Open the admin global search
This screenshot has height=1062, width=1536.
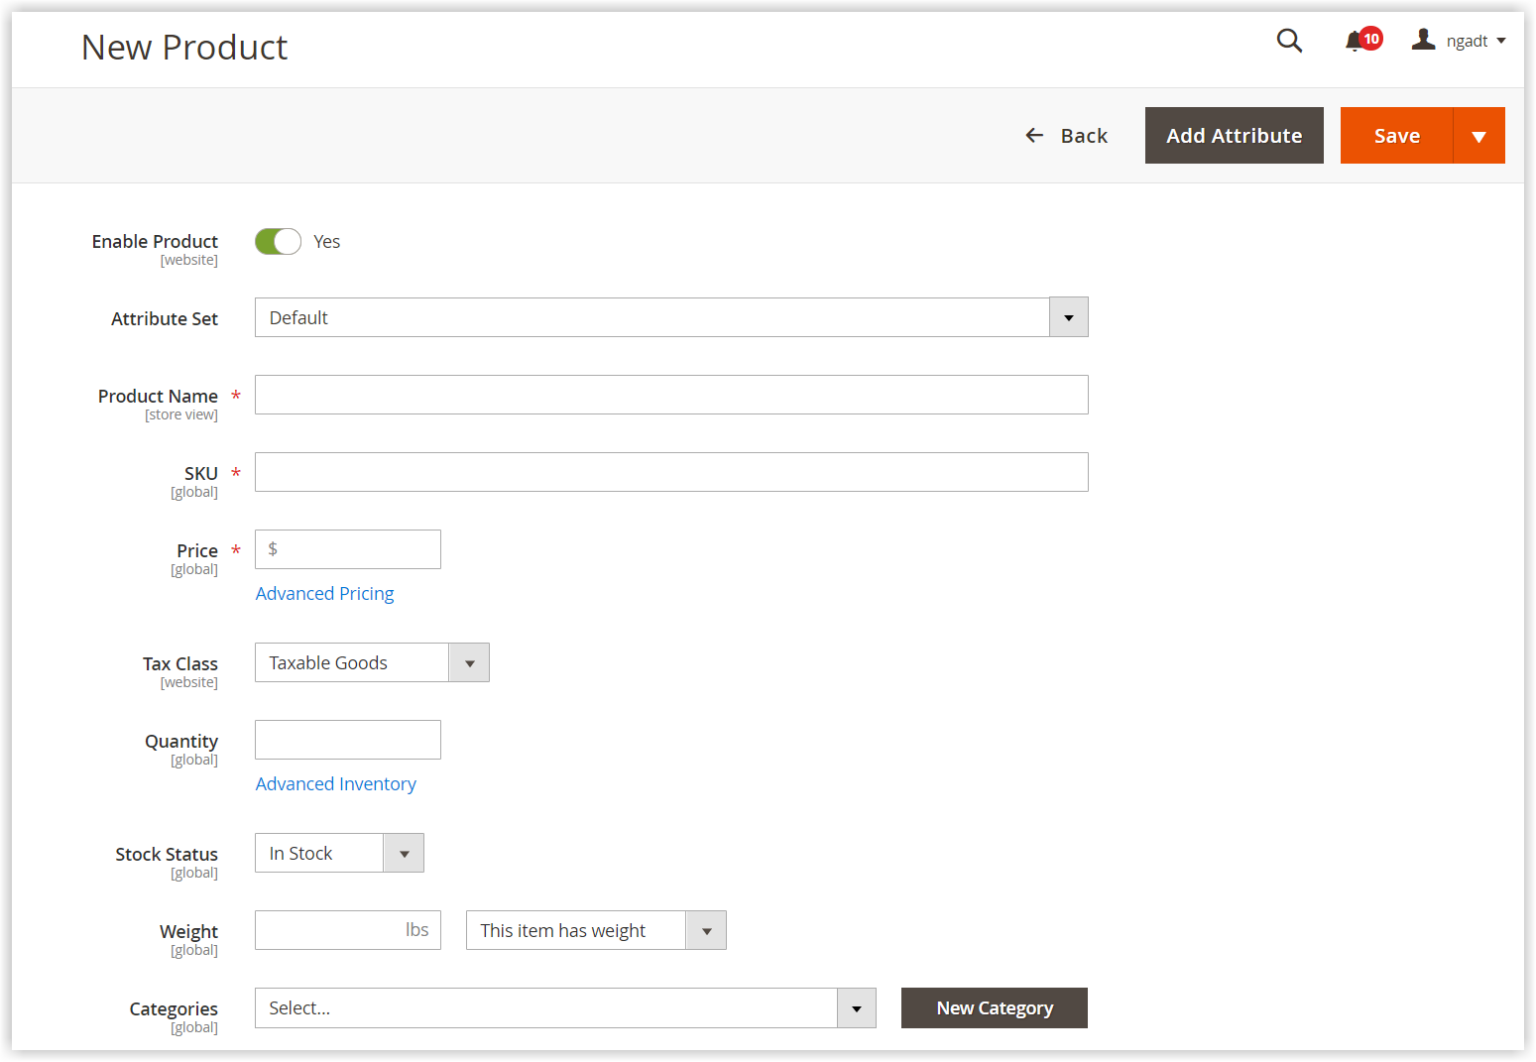1289,41
